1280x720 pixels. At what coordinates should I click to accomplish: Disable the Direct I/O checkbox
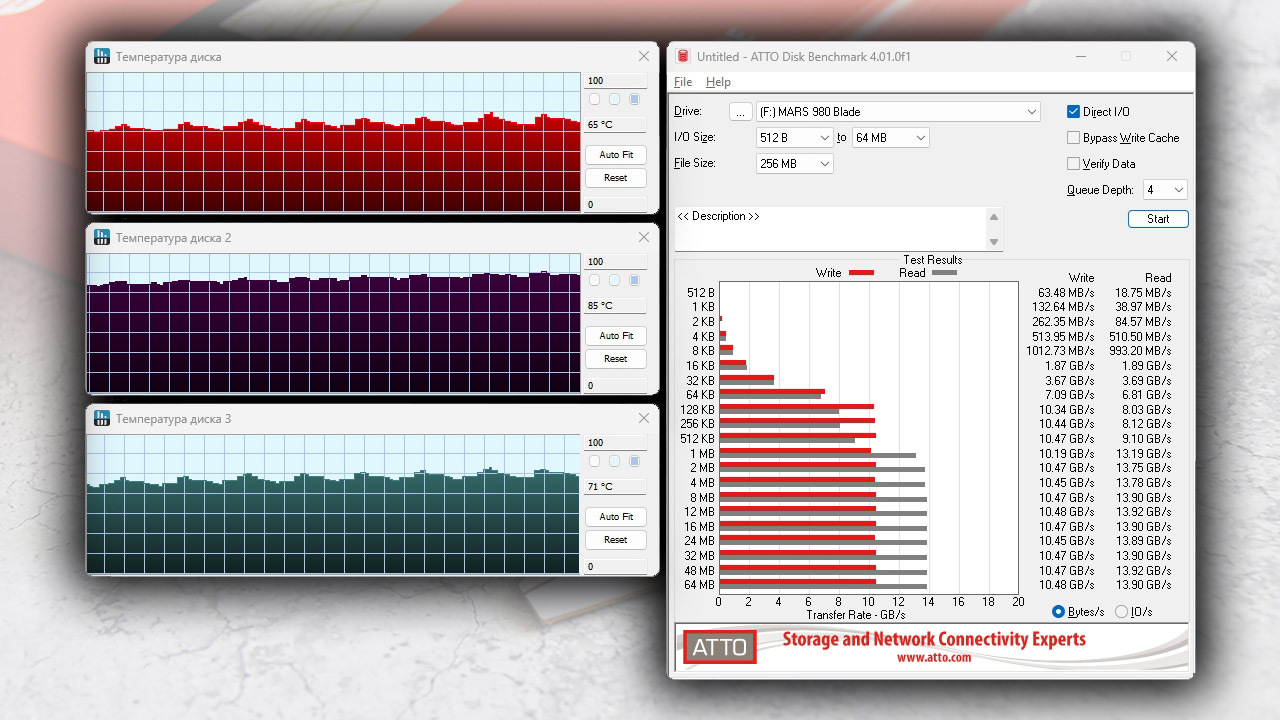click(x=1074, y=112)
